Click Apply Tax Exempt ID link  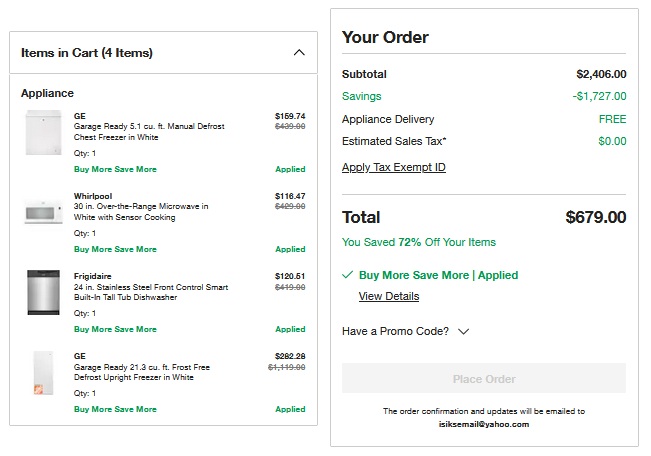(x=393, y=167)
